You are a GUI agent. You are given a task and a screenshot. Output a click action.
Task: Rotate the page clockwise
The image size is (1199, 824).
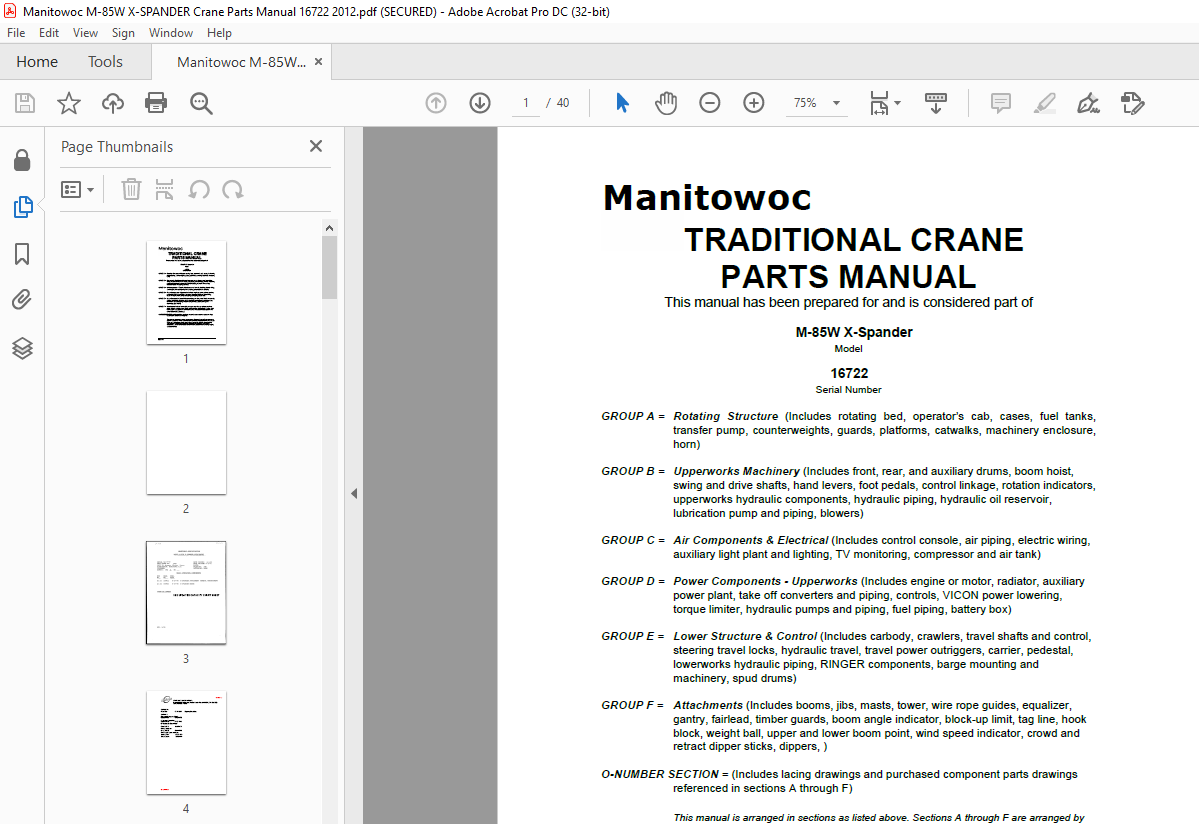coord(232,190)
